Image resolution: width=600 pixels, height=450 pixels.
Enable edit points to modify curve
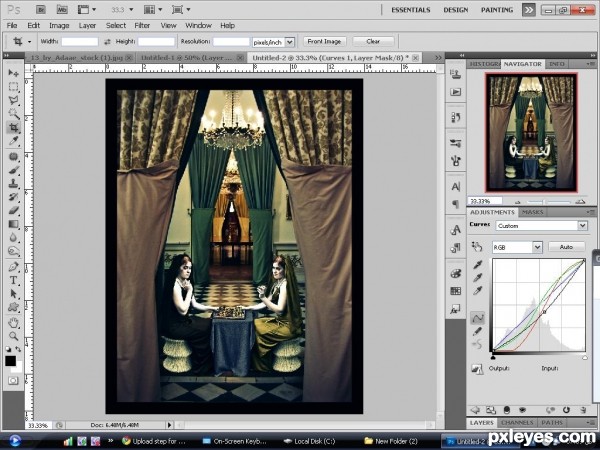pyautogui.click(x=478, y=318)
